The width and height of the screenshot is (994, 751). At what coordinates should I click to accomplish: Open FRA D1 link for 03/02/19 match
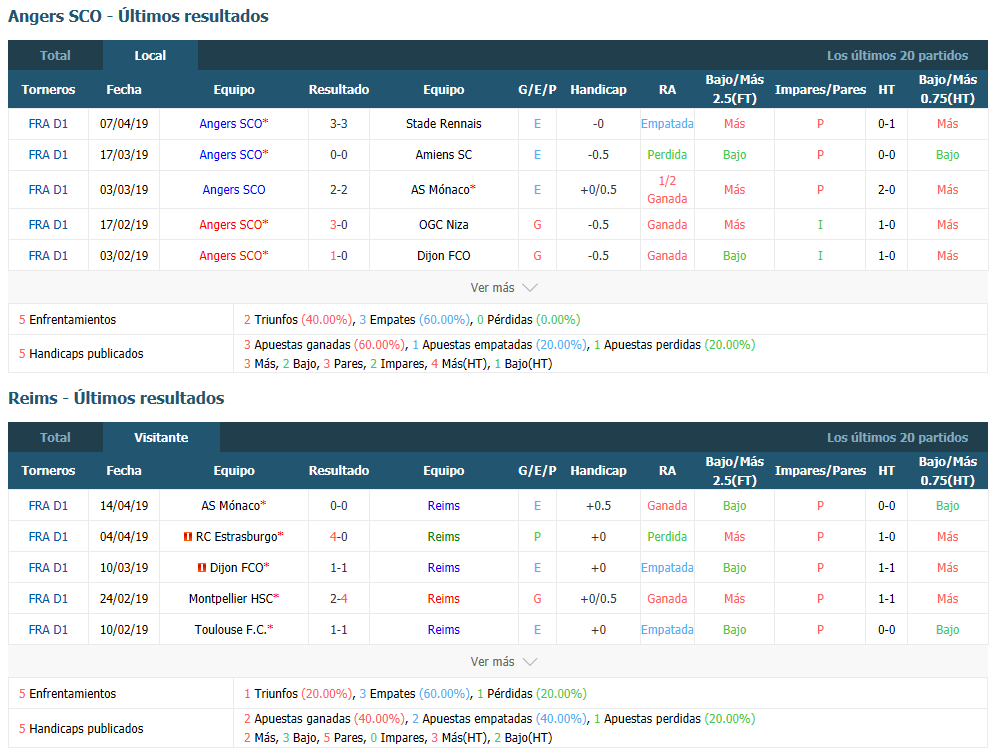(x=48, y=255)
